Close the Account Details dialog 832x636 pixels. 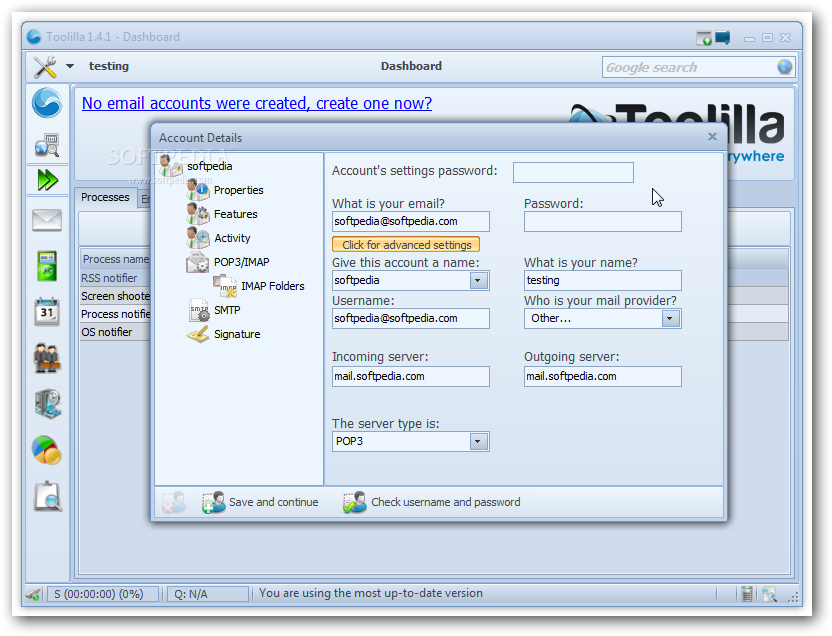pos(712,137)
